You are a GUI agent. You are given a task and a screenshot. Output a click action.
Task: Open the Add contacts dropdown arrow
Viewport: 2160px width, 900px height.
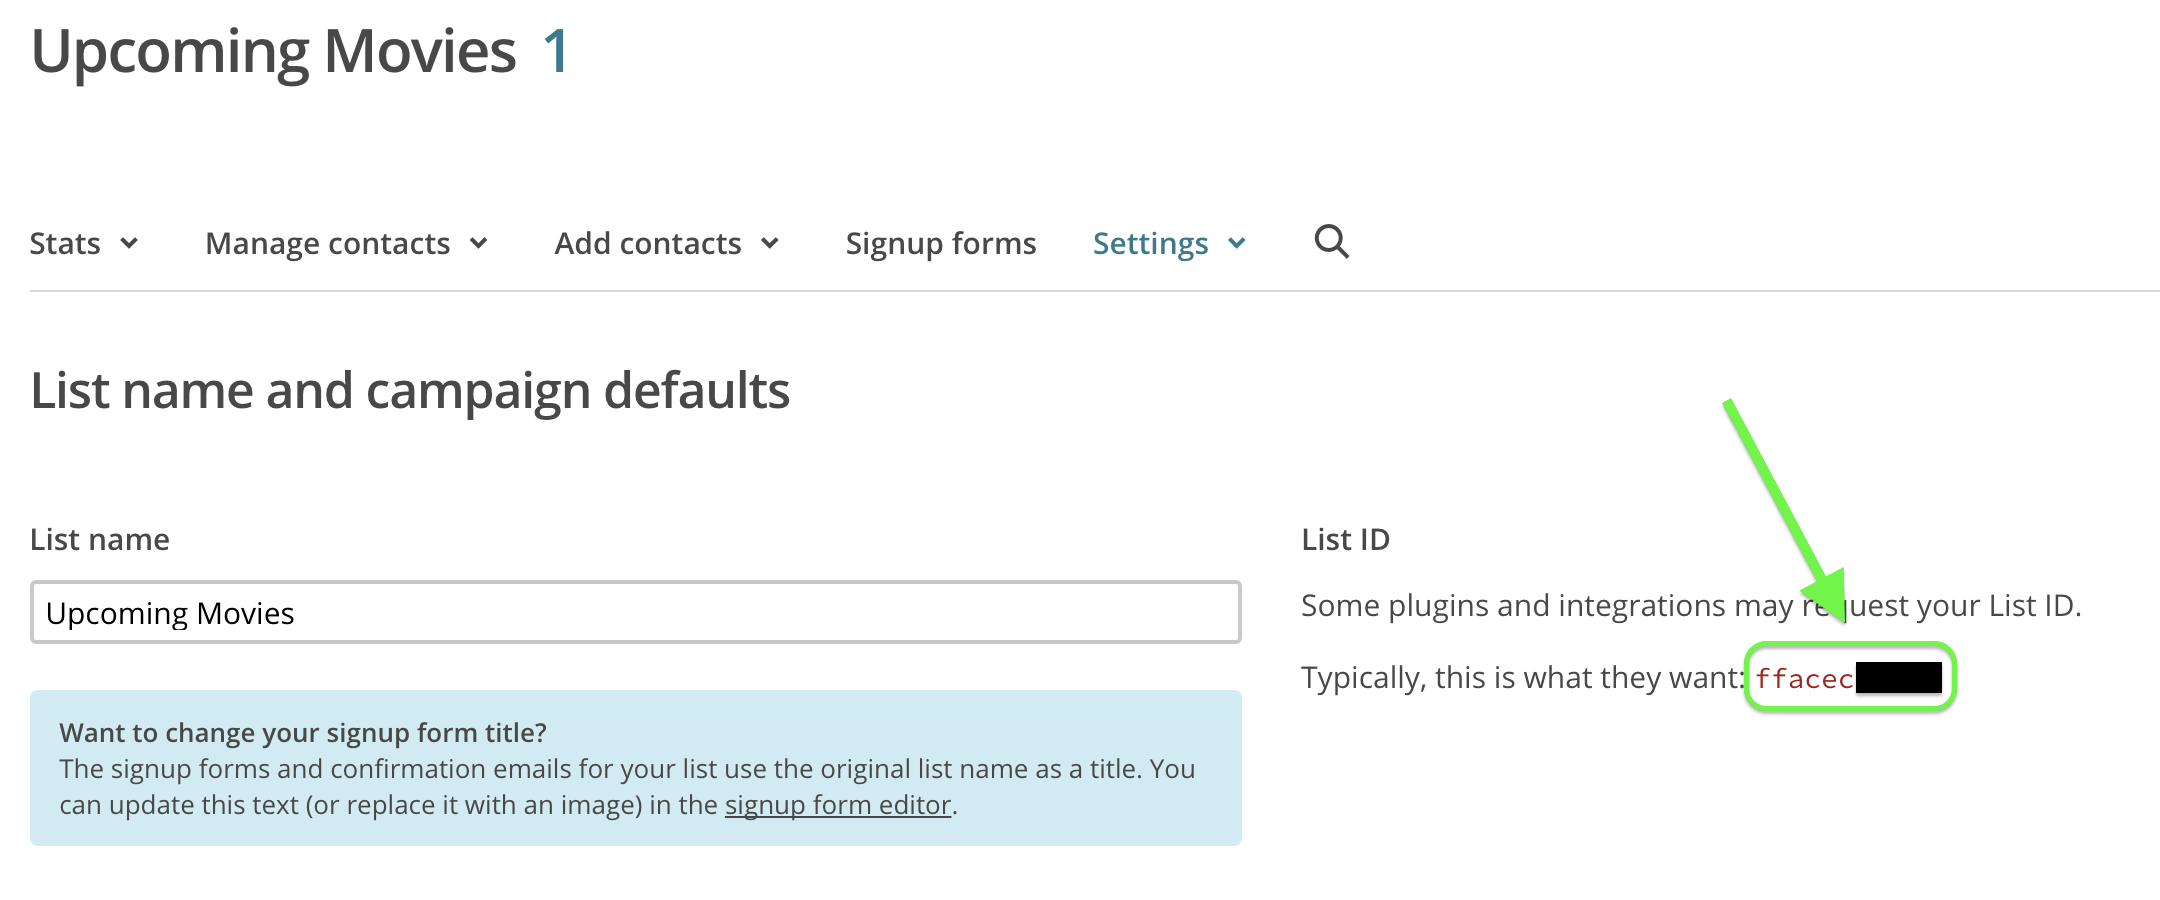(770, 243)
